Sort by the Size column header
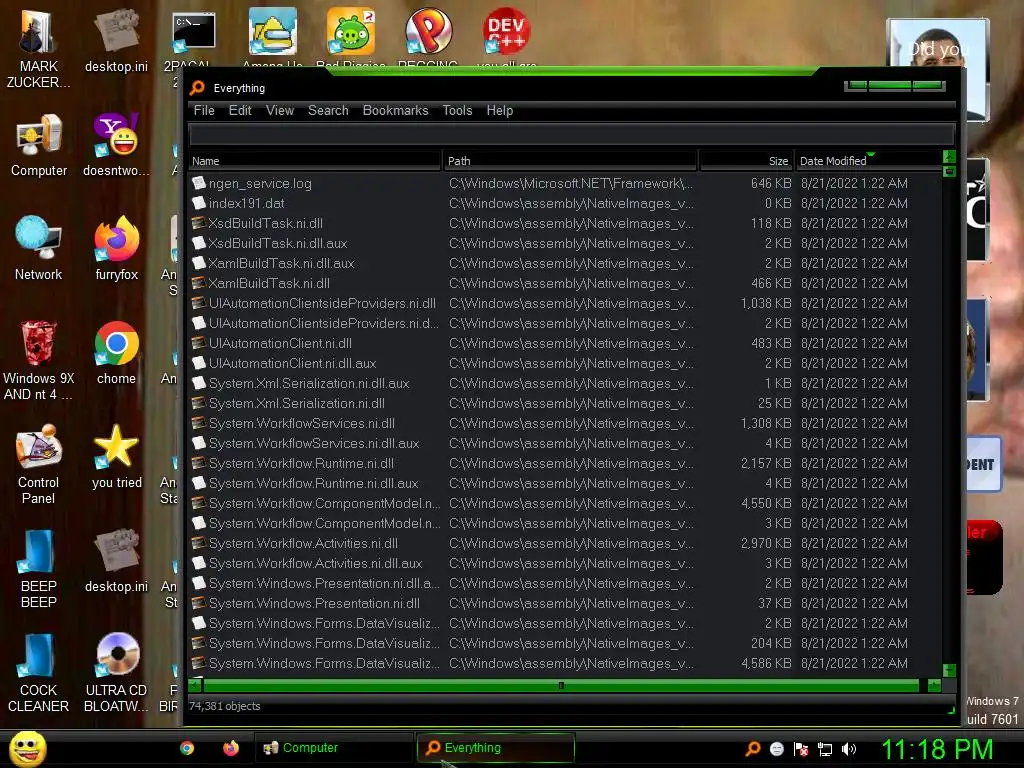This screenshot has width=1024, height=768. coord(746,161)
